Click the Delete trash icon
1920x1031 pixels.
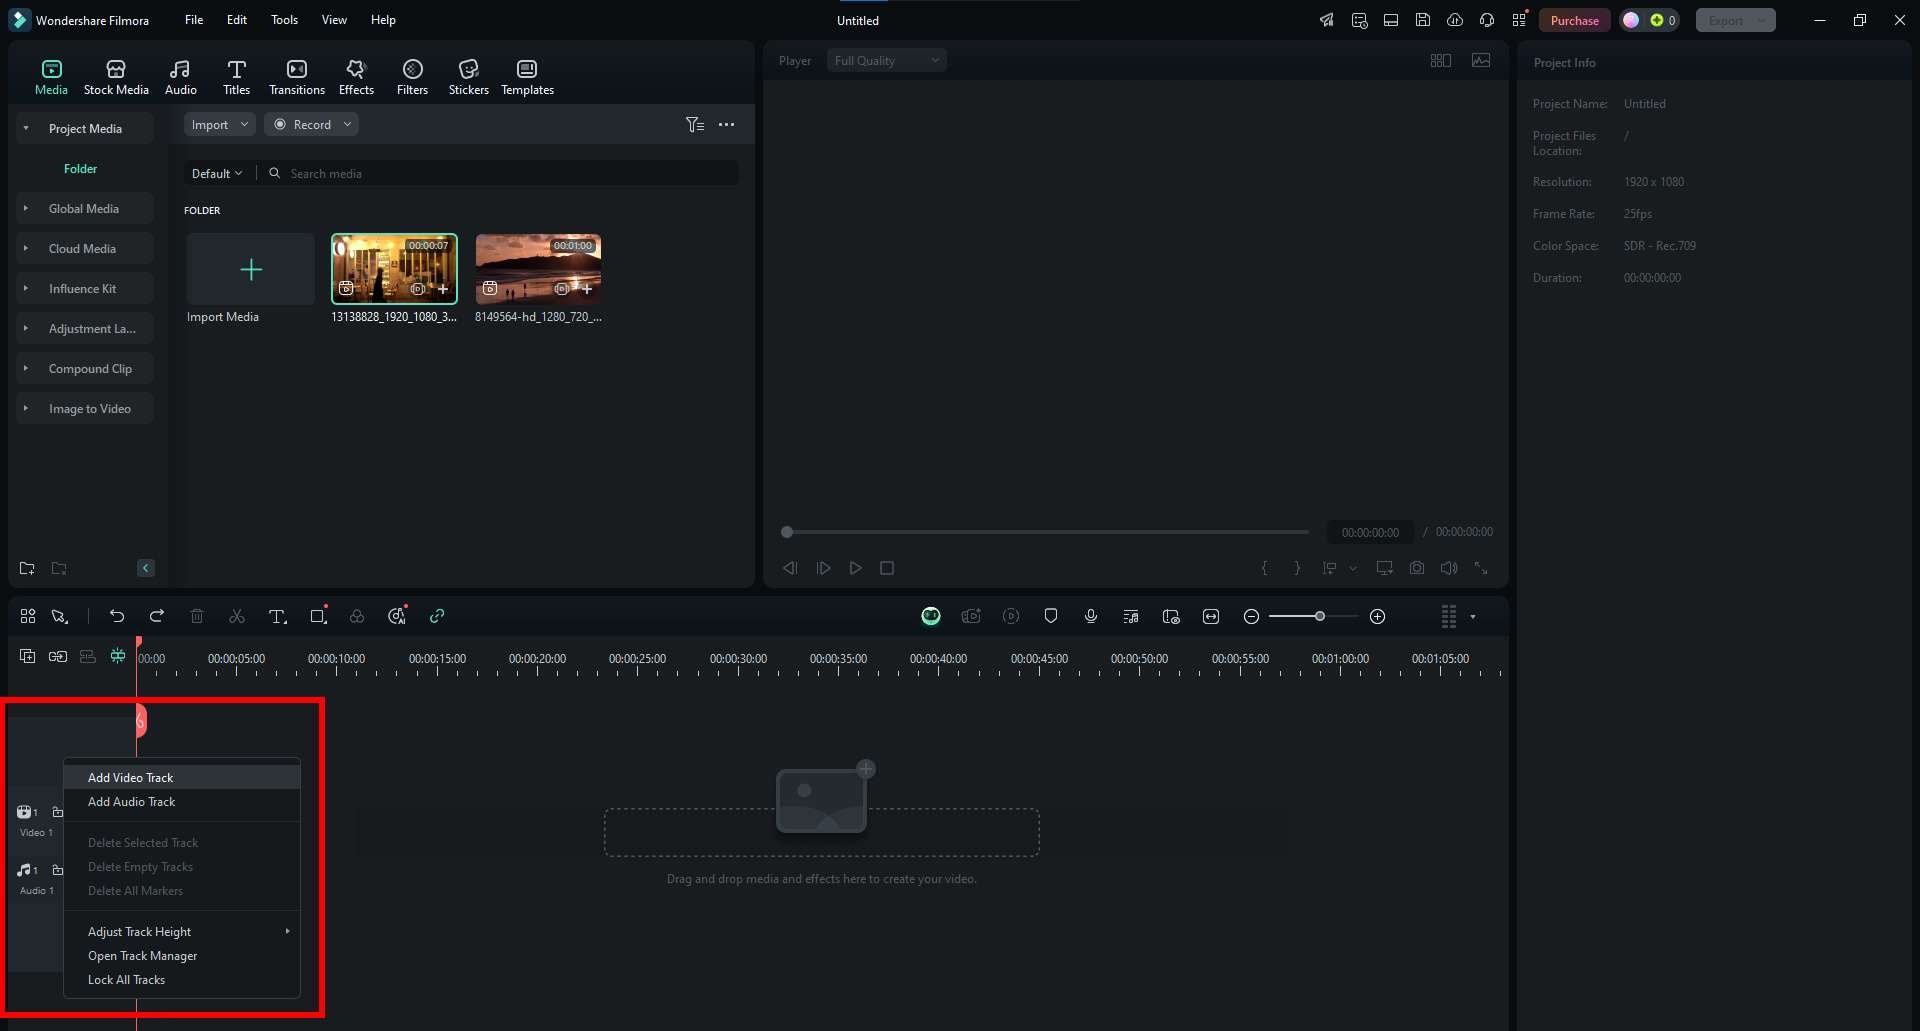tap(197, 616)
